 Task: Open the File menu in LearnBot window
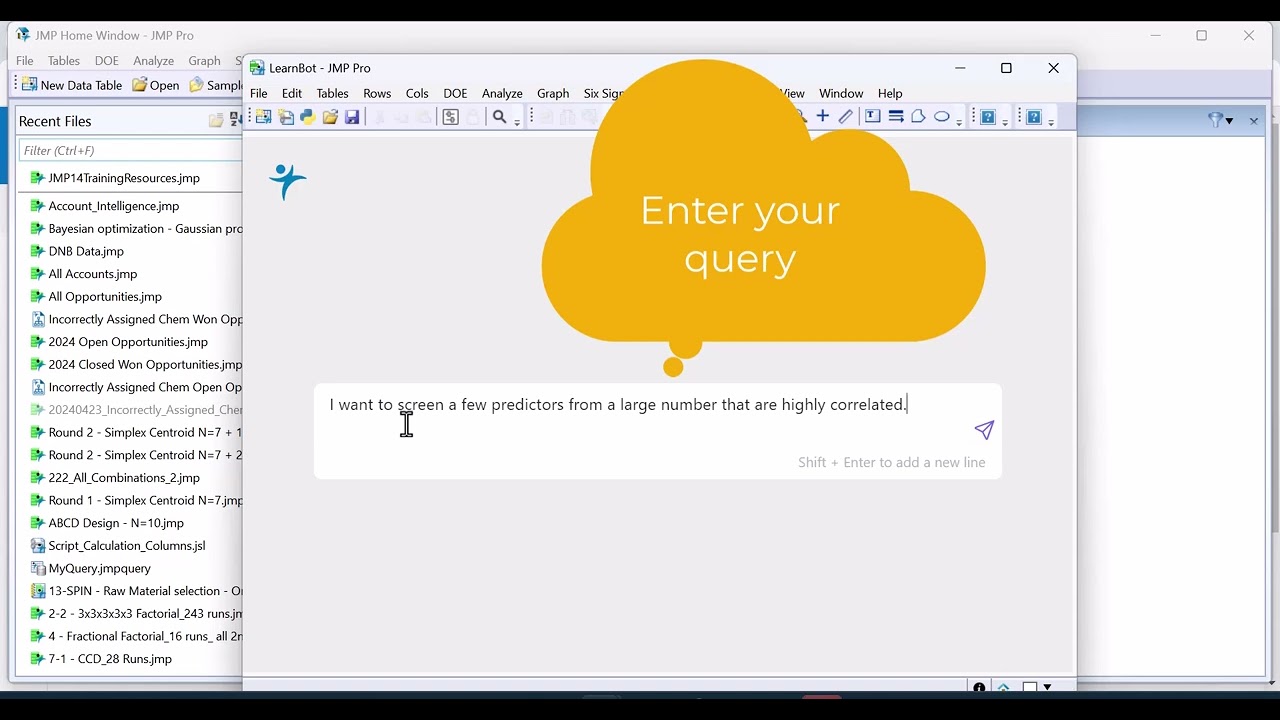coord(259,94)
